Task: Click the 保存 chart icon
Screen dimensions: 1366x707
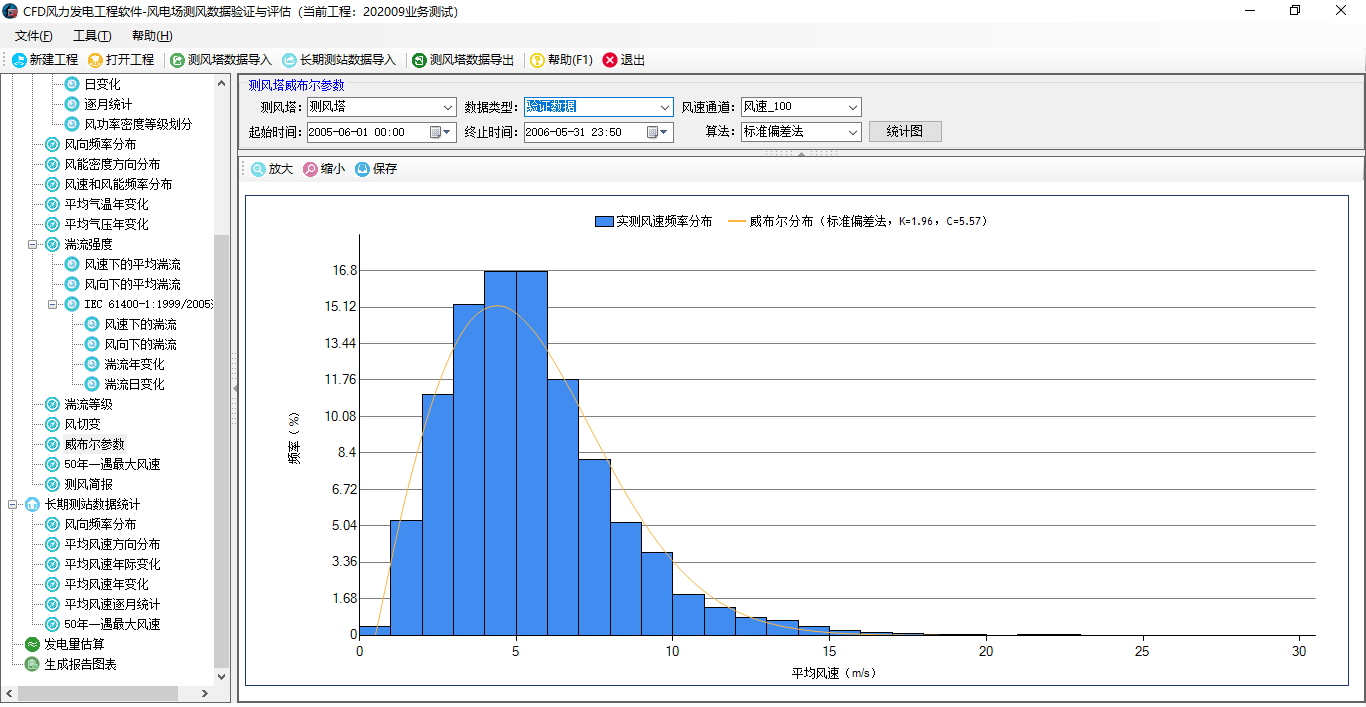Action: click(363, 169)
